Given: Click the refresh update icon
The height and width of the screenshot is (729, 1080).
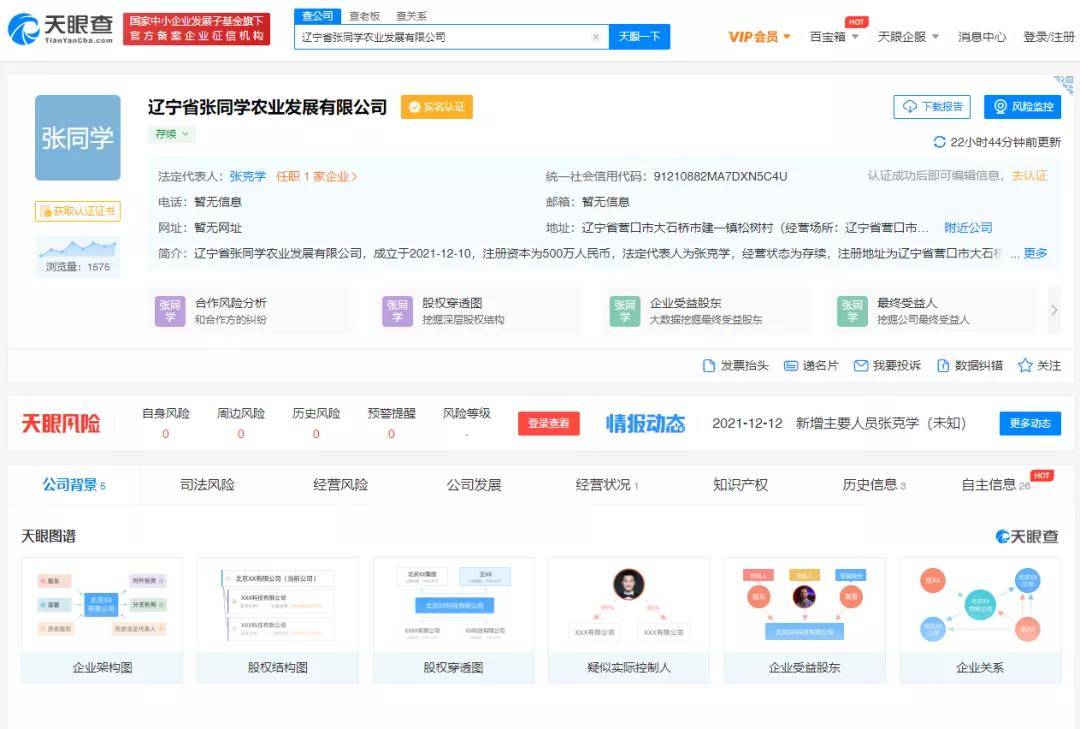Looking at the screenshot, I should (939, 142).
